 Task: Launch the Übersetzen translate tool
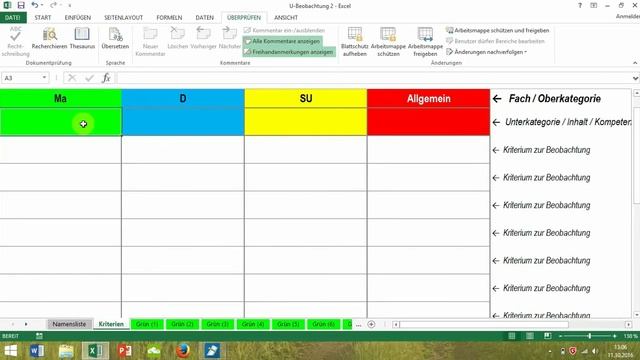pyautogui.click(x=115, y=39)
